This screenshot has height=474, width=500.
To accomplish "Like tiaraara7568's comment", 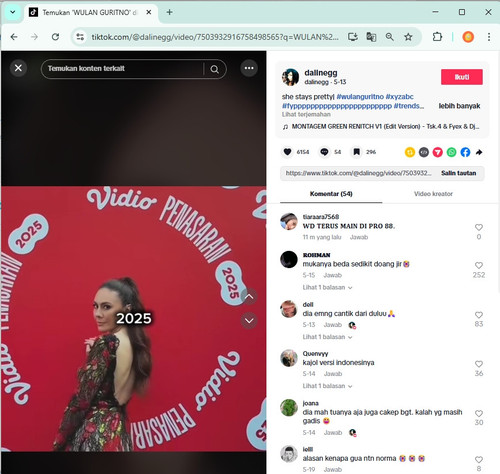I will (x=479, y=227).
